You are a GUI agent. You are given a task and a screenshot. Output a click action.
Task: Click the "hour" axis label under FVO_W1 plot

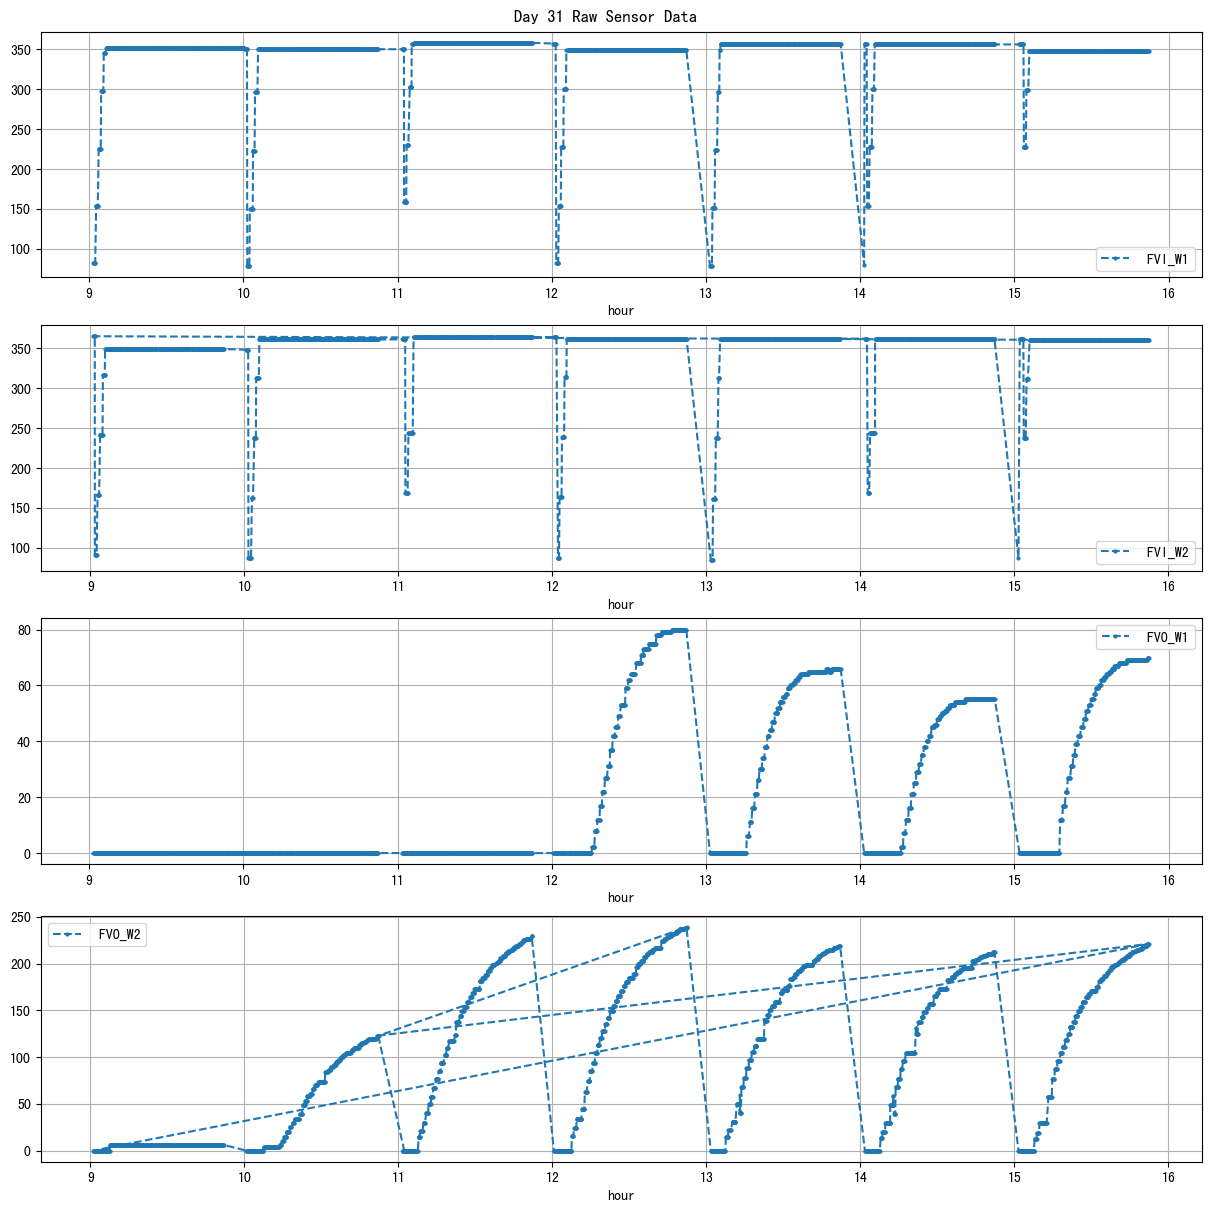tap(621, 897)
